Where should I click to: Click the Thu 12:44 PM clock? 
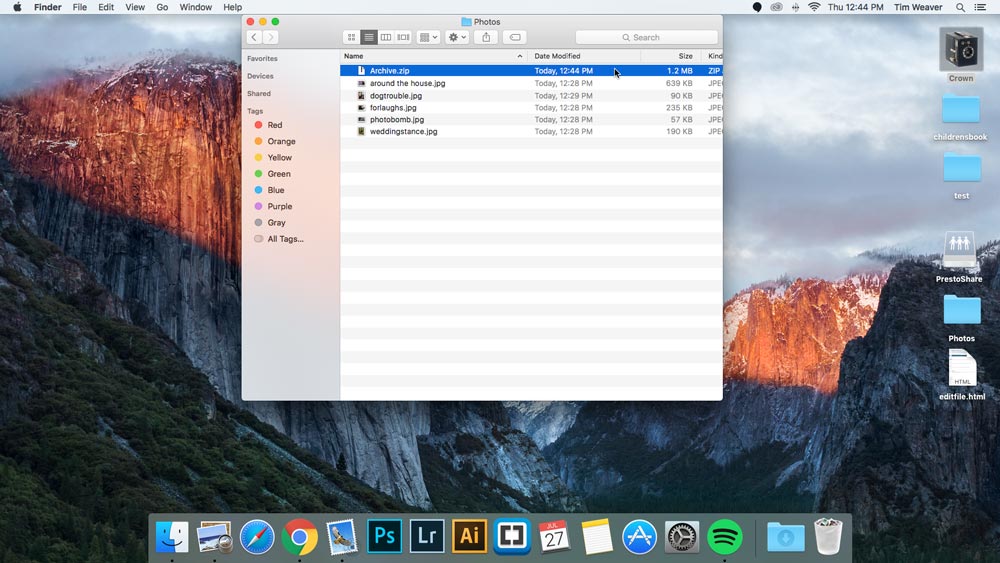click(855, 7)
